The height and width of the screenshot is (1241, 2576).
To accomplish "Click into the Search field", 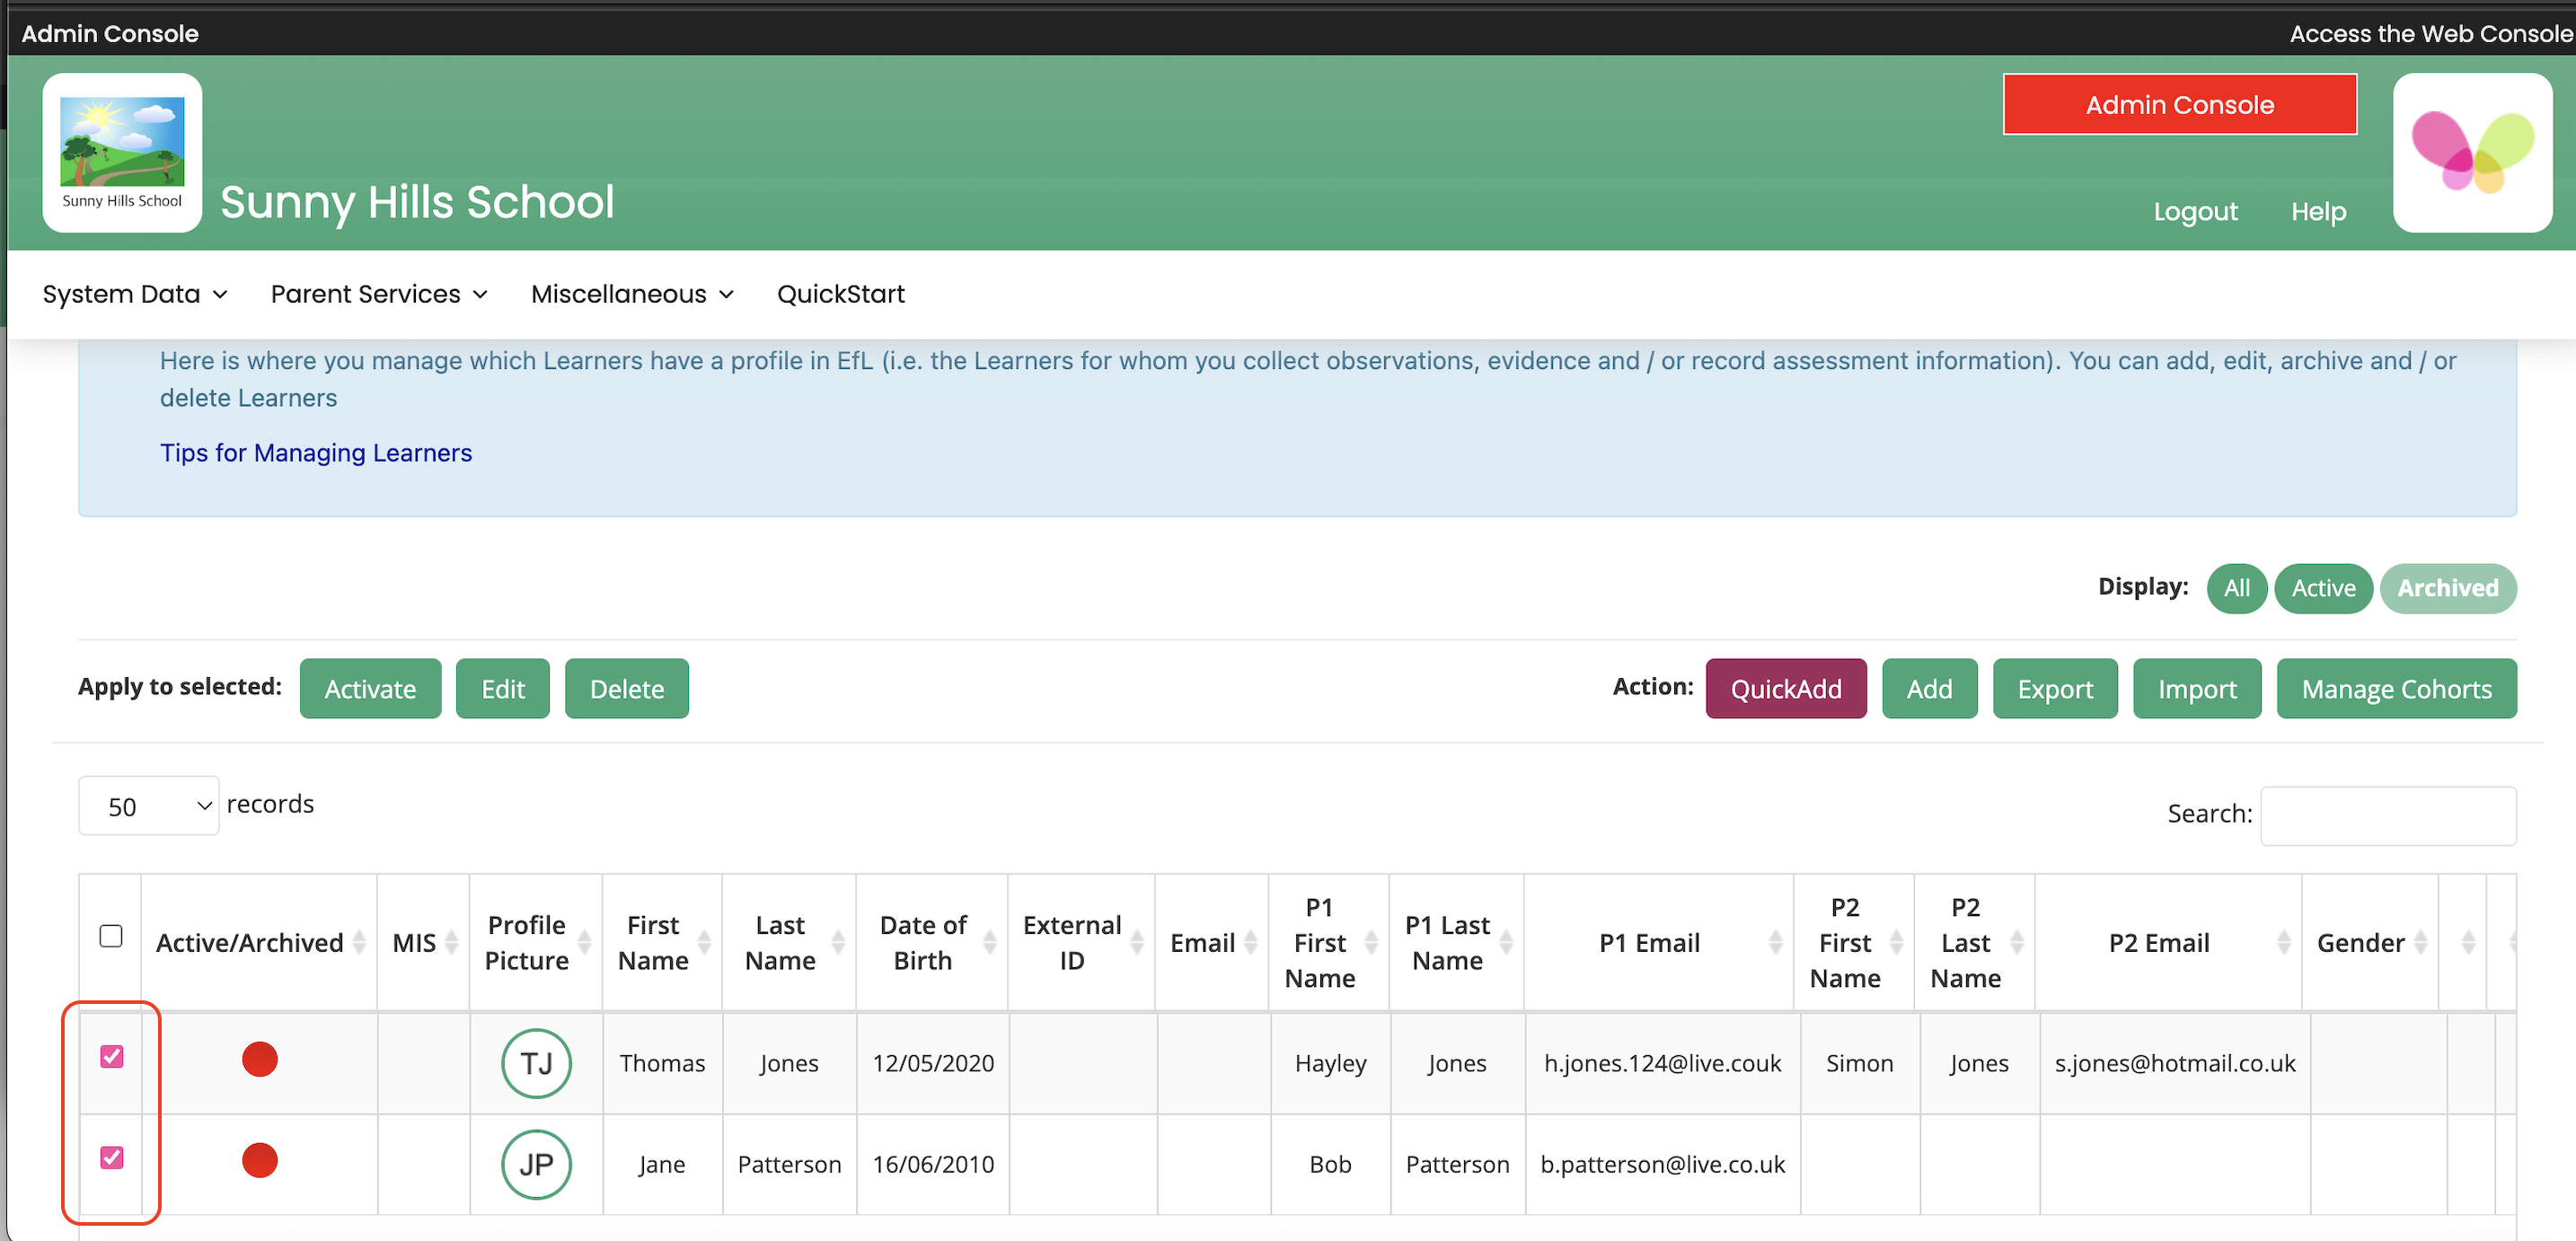I will [x=2388, y=815].
